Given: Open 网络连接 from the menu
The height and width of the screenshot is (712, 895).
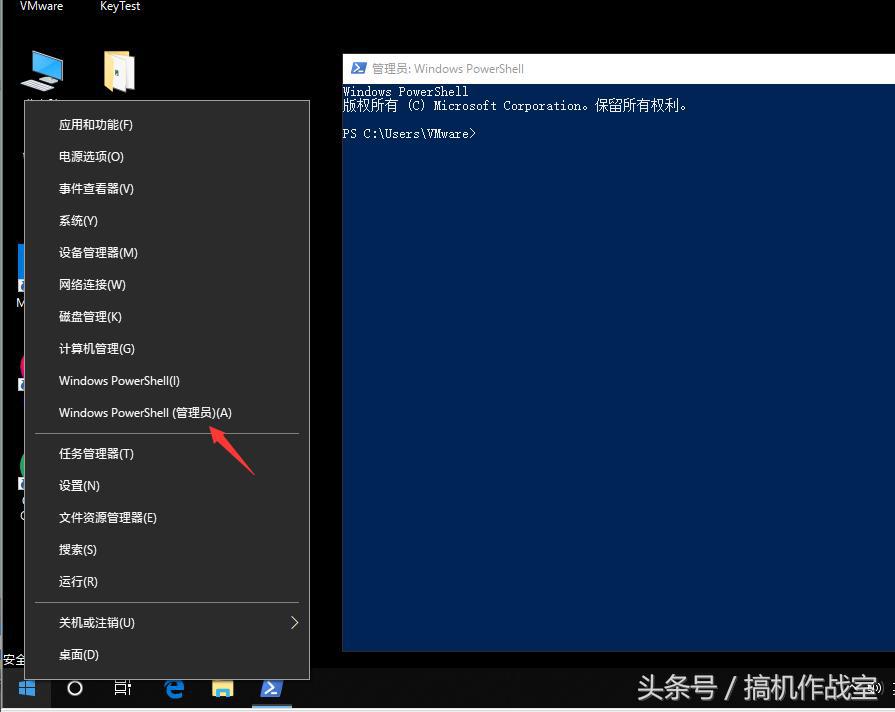Looking at the screenshot, I should pos(92,284).
